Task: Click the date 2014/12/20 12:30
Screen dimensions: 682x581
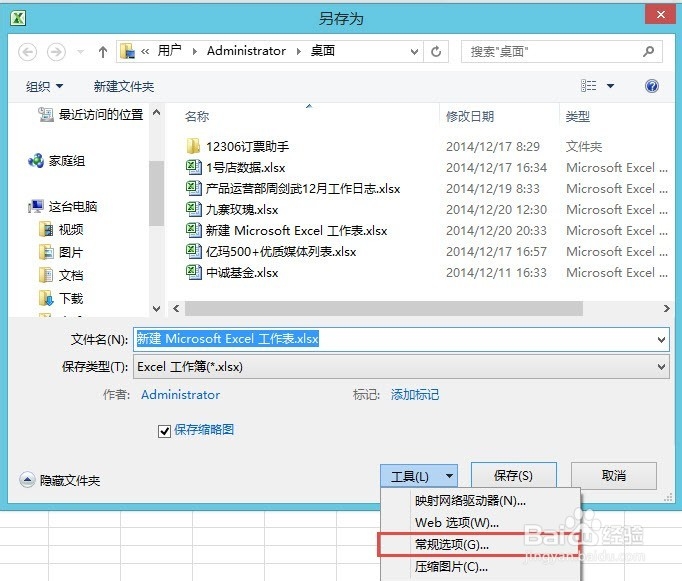Action: (x=496, y=210)
